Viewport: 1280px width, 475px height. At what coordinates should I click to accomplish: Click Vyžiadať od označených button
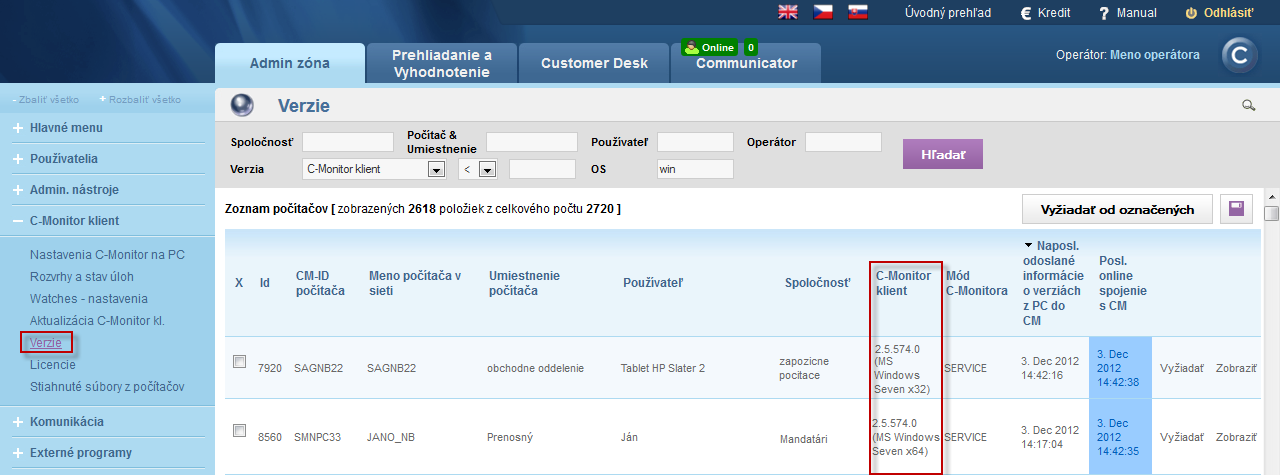point(1117,209)
